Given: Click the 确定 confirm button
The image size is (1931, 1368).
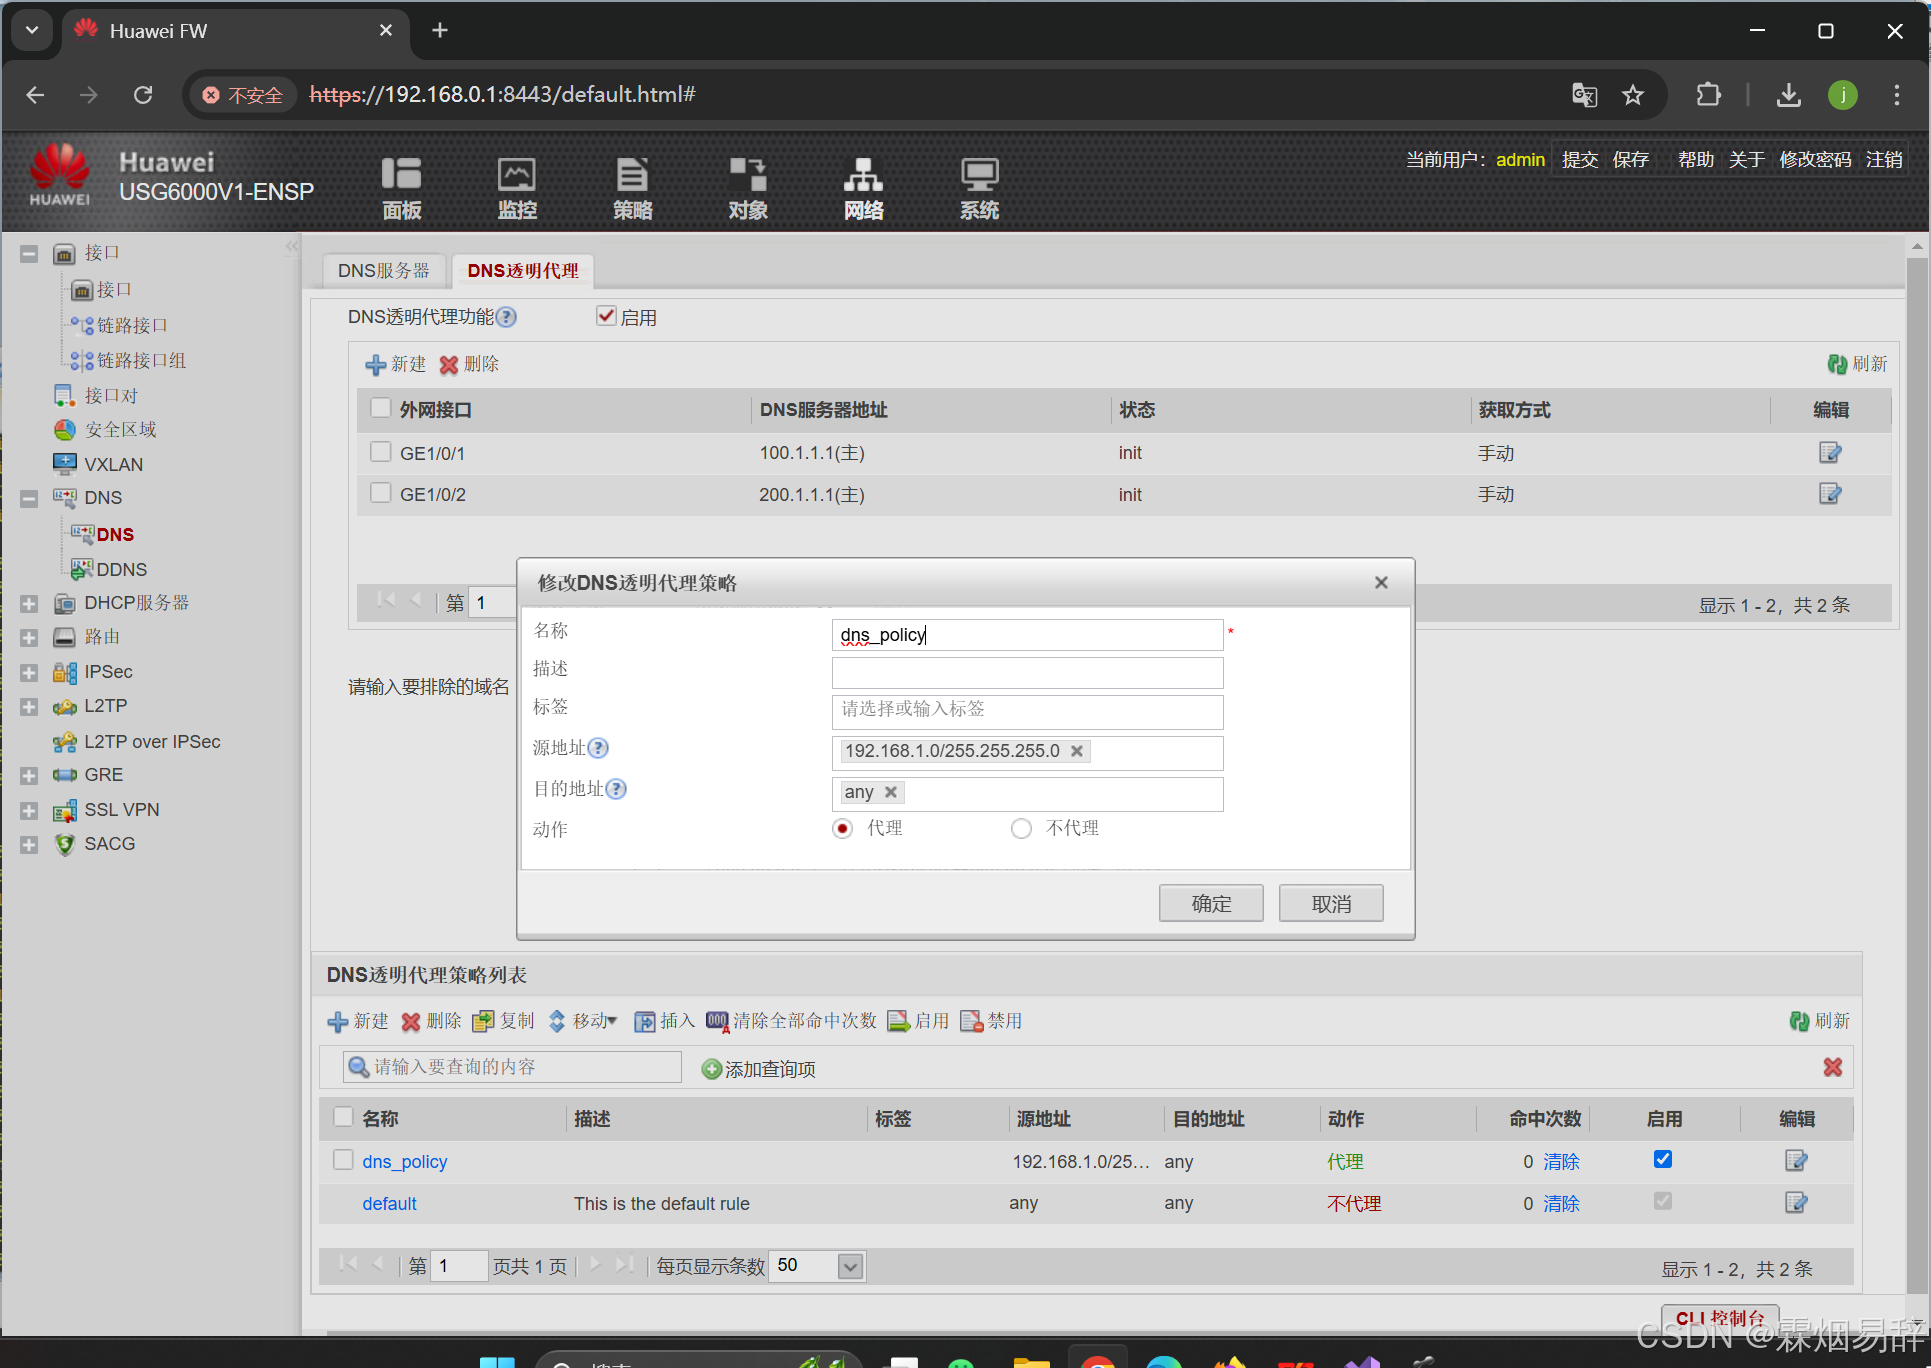Looking at the screenshot, I should (x=1211, y=903).
